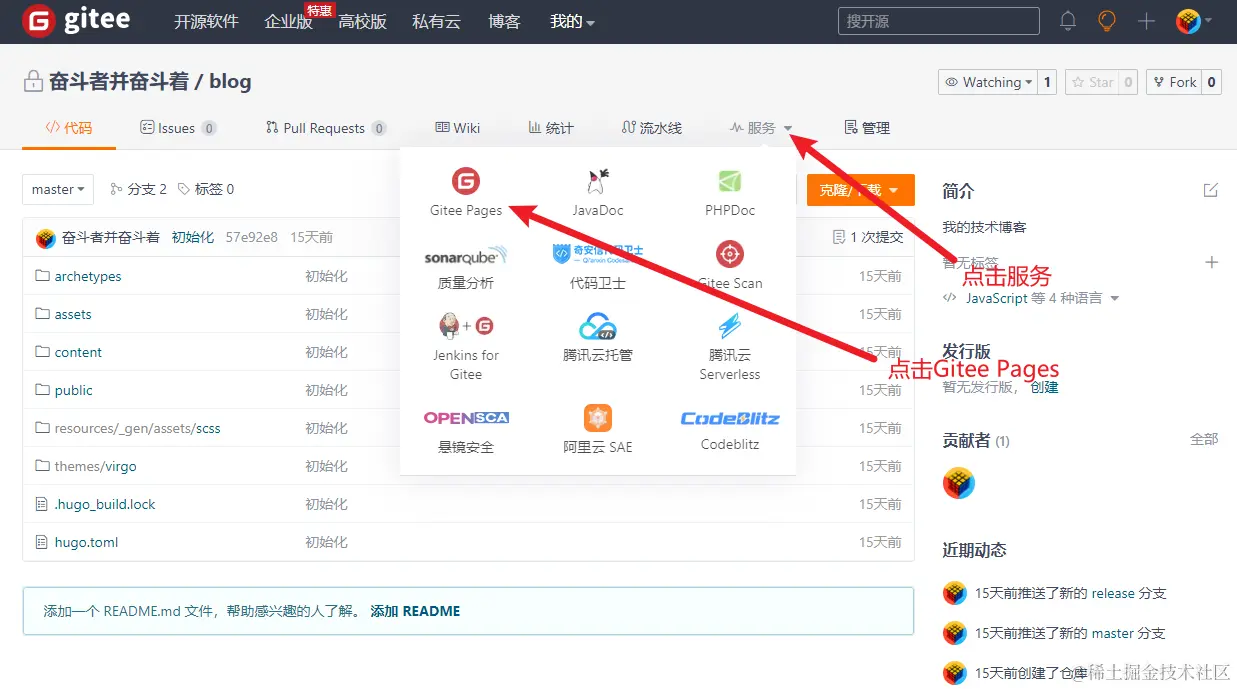Switch to 流水线 tab

(x=652, y=128)
